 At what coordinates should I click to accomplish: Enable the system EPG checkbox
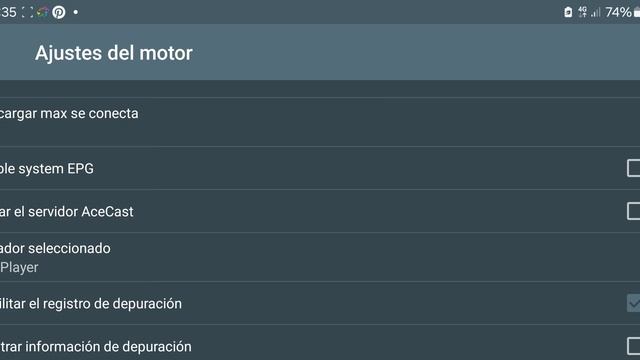click(x=633, y=168)
